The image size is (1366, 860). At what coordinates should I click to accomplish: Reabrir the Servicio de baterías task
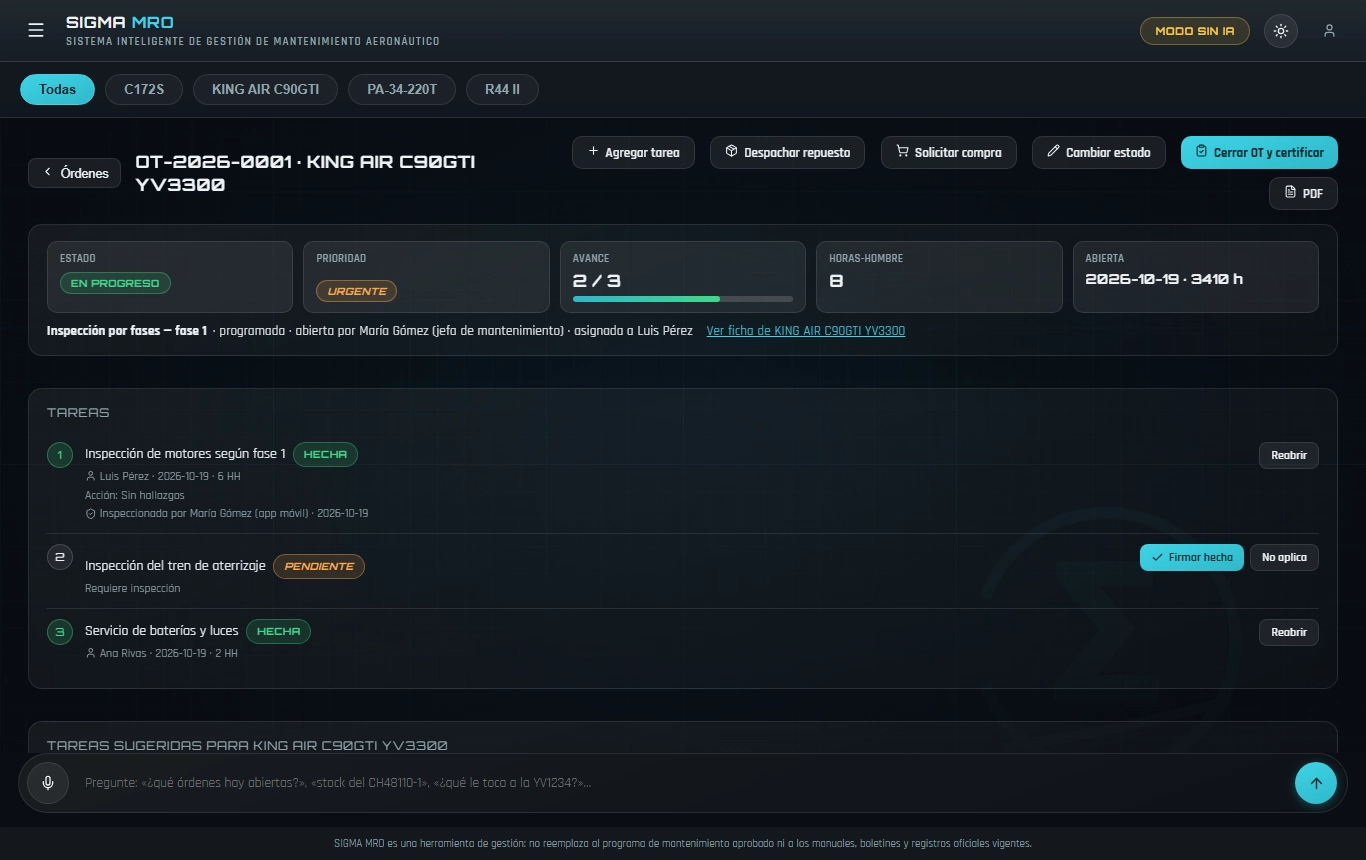[x=1289, y=632]
